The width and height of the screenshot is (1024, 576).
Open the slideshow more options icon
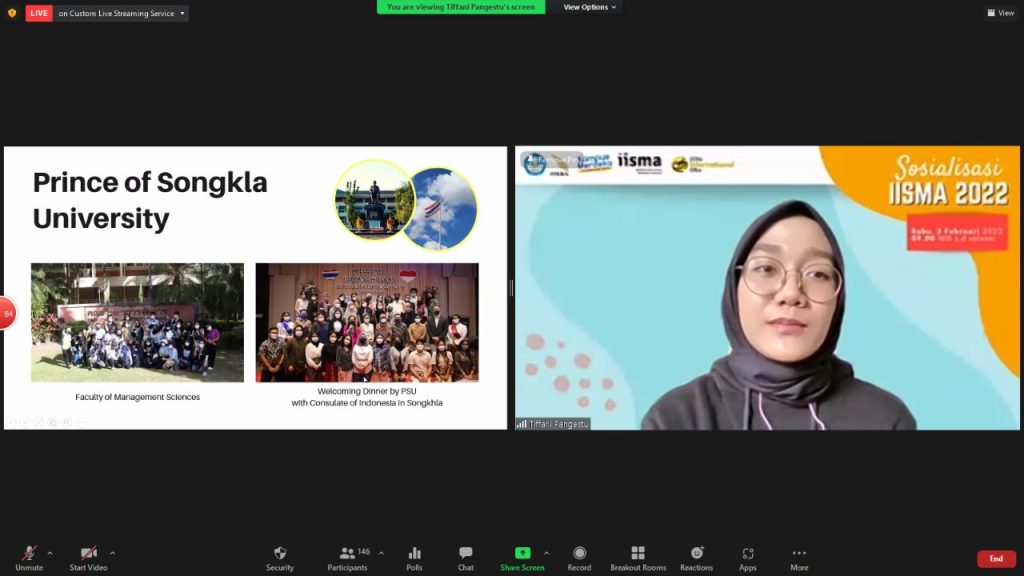pyautogui.click(x=81, y=422)
